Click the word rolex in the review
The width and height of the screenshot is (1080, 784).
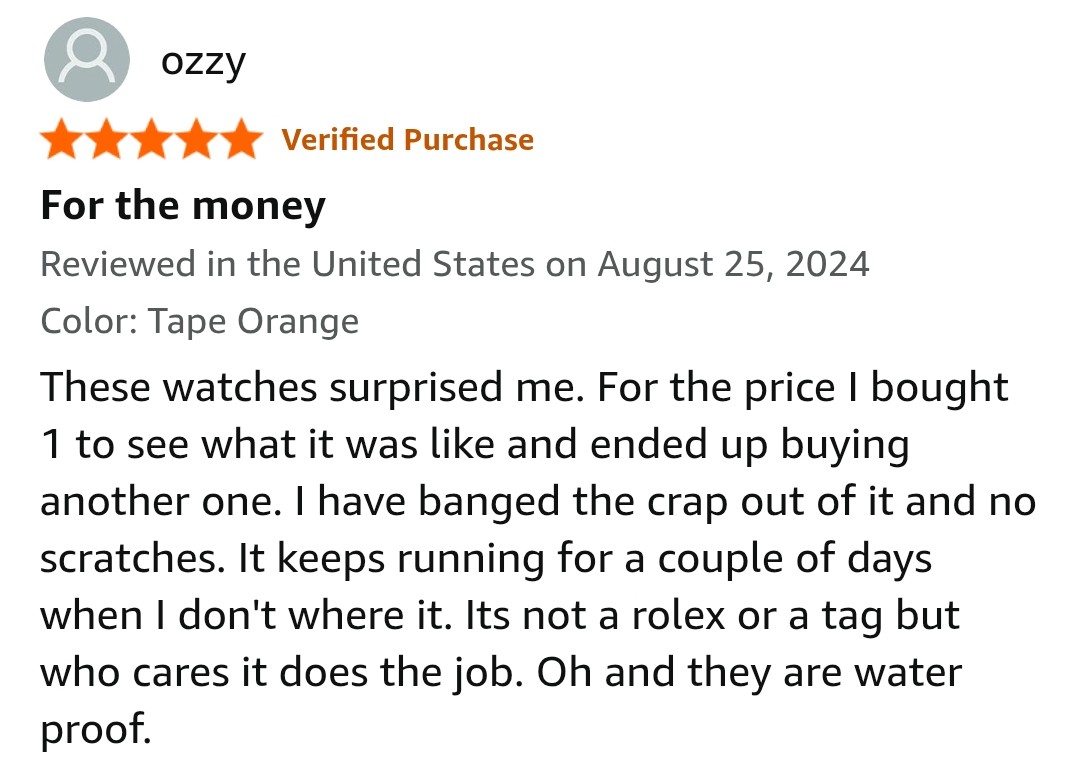coord(678,616)
